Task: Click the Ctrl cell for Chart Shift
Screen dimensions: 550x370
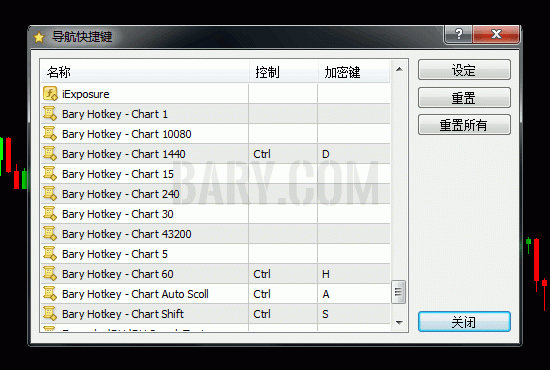Action: pyautogui.click(x=283, y=314)
